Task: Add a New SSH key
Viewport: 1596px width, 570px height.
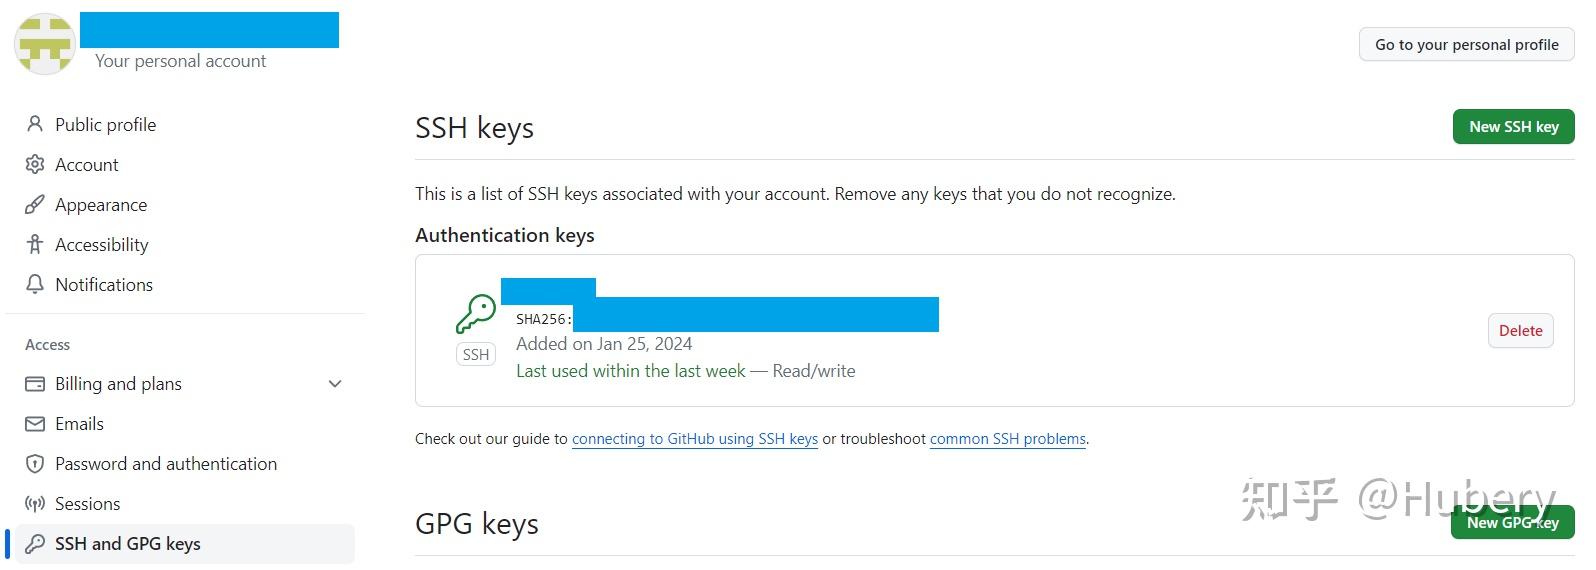Action: point(1513,127)
